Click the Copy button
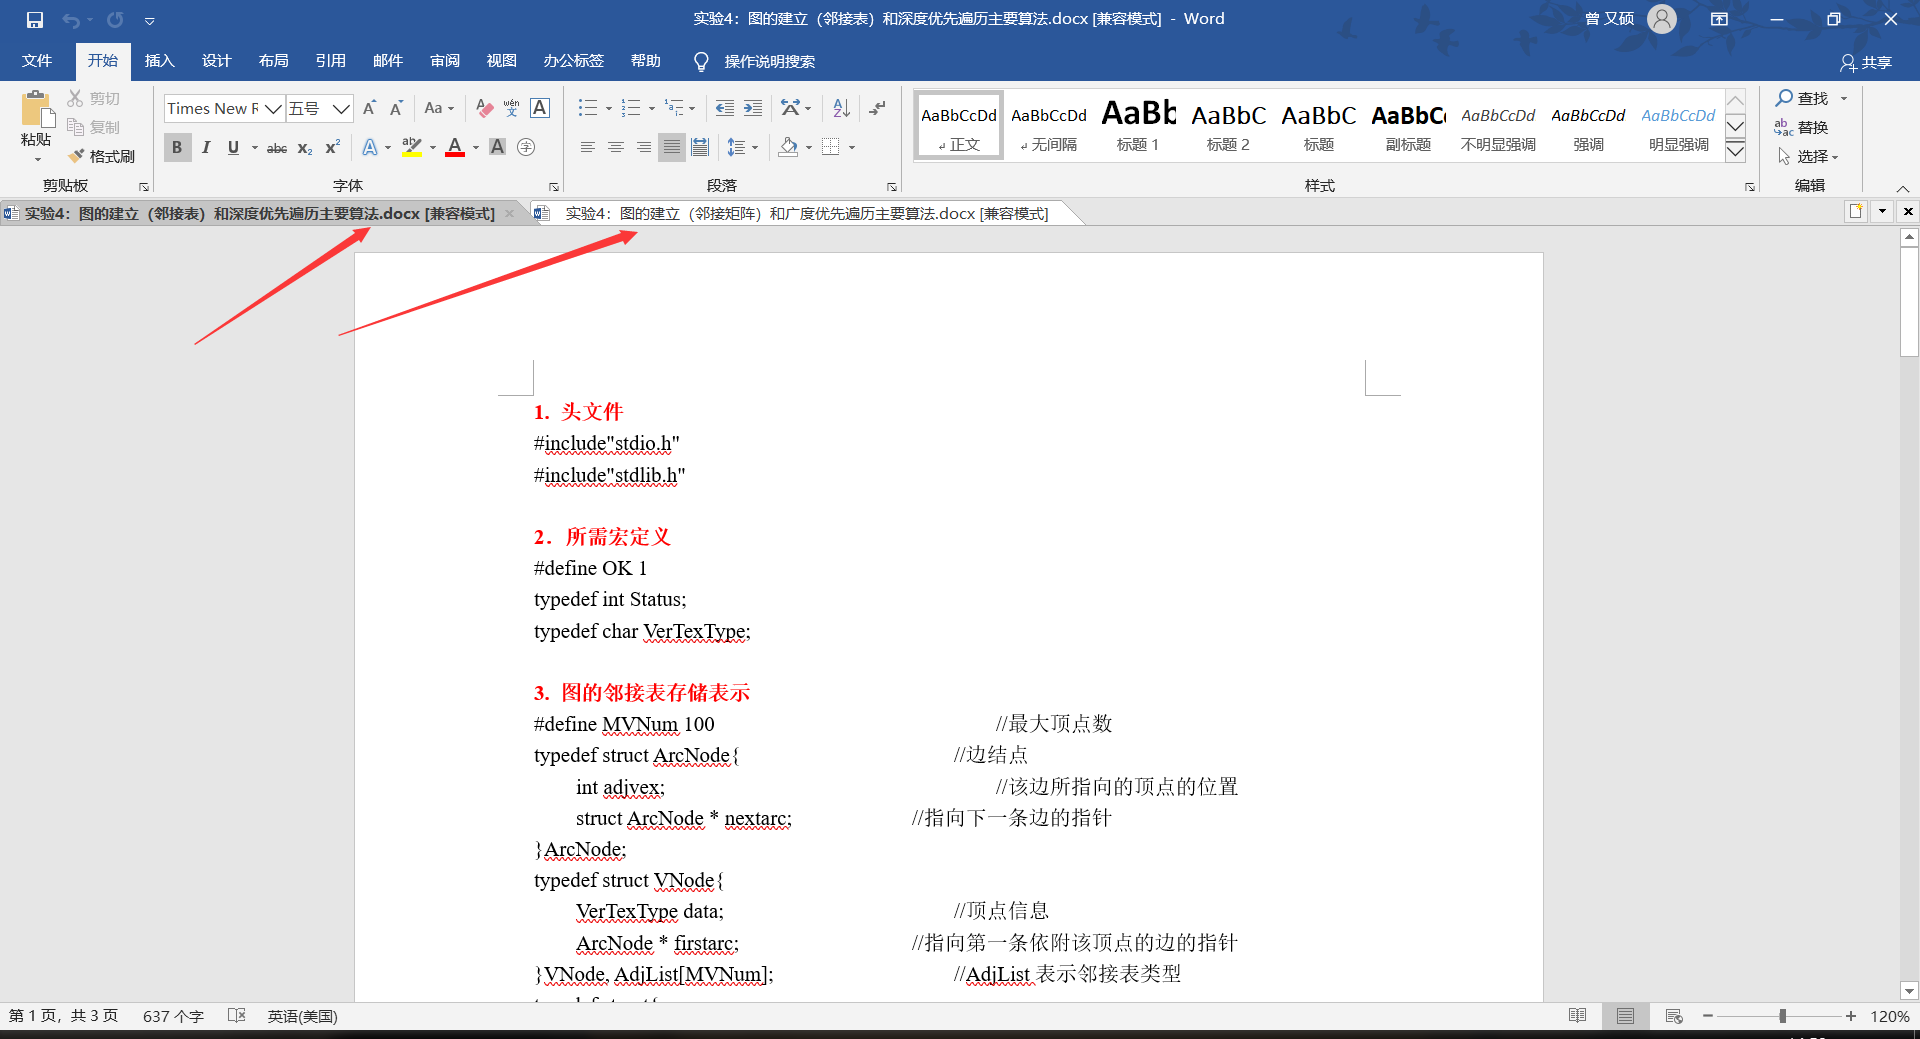 click(x=93, y=127)
